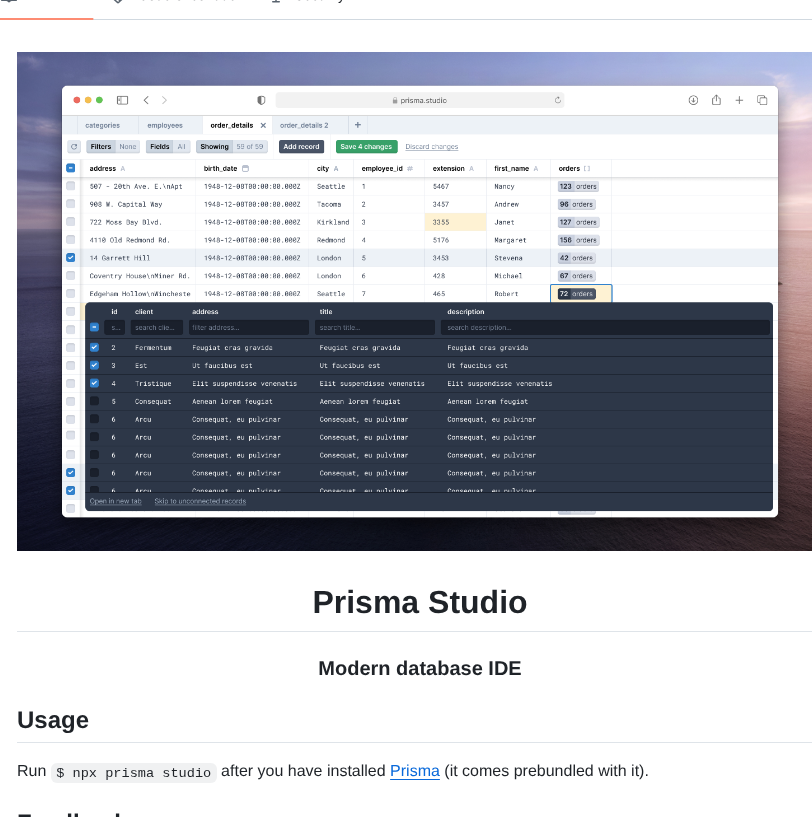
Task: Click the download icon in the browser toolbar
Action: click(692, 100)
